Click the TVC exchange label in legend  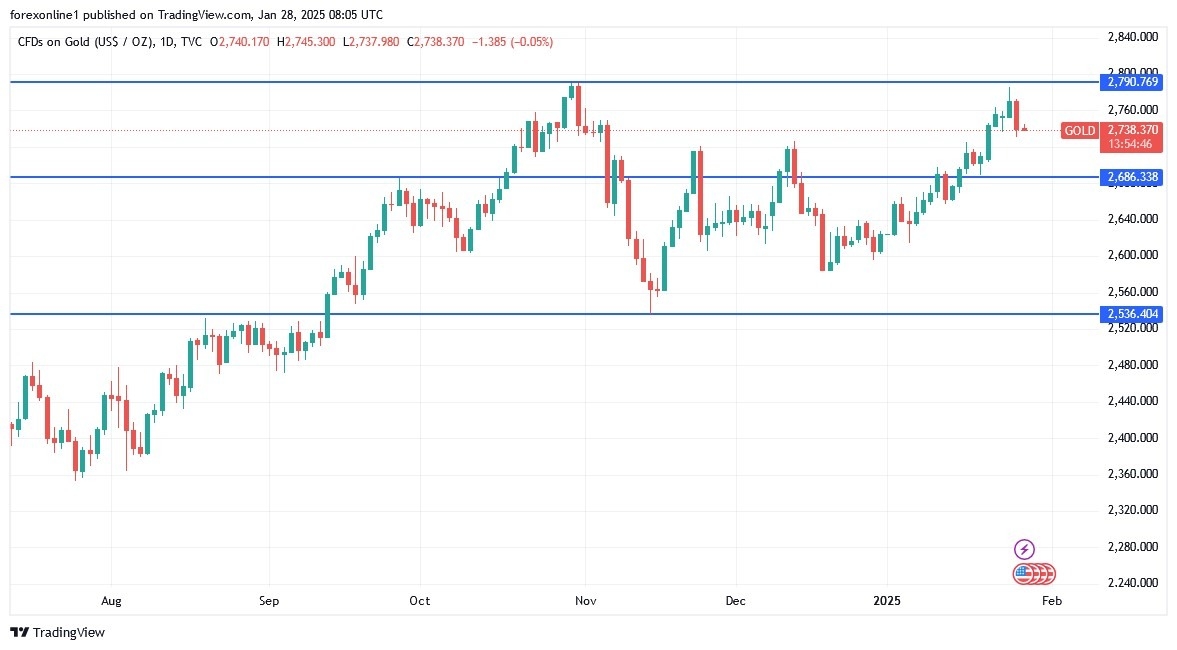click(x=194, y=42)
